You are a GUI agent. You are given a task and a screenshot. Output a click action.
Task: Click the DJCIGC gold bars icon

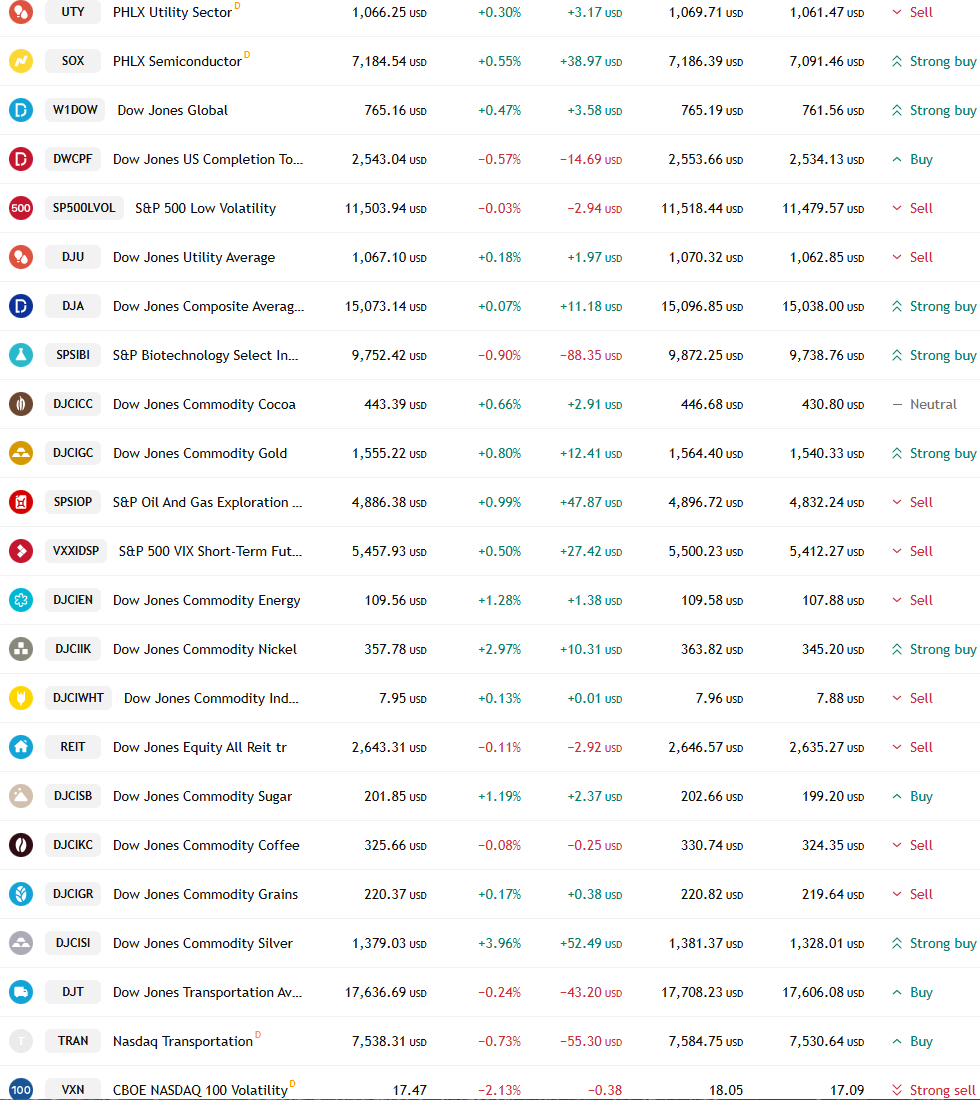21,453
